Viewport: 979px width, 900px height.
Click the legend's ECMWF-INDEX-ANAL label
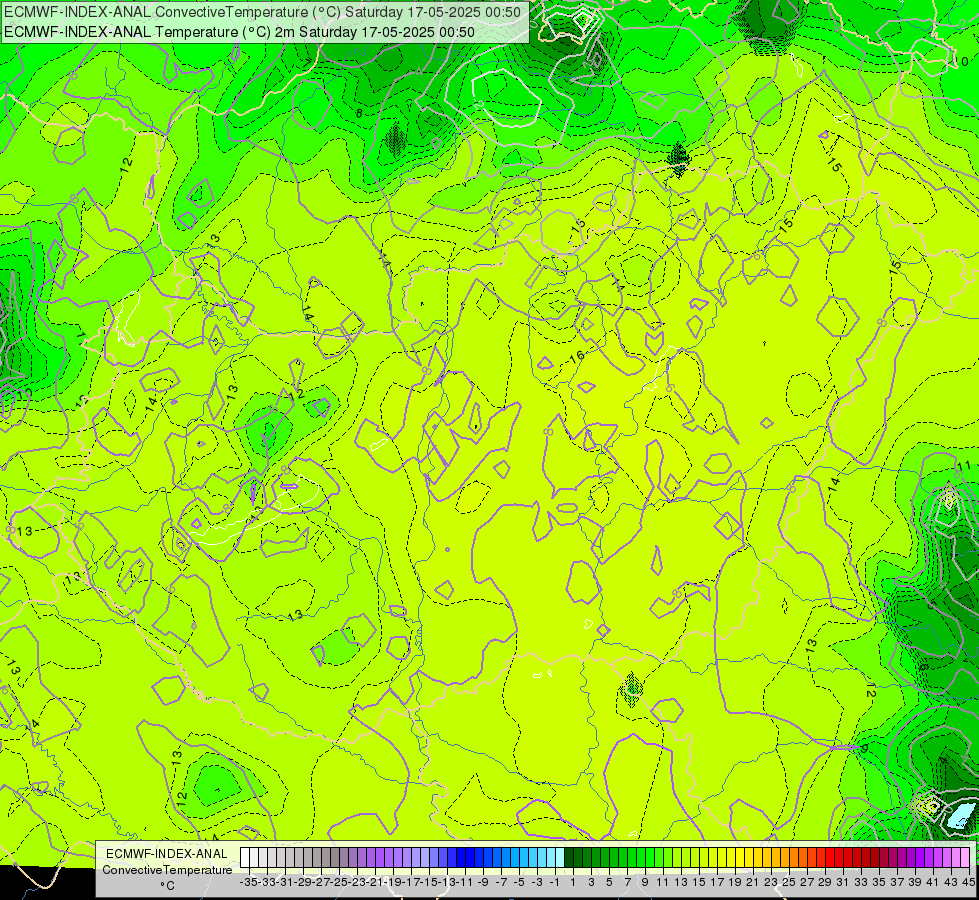(x=167, y=854)
